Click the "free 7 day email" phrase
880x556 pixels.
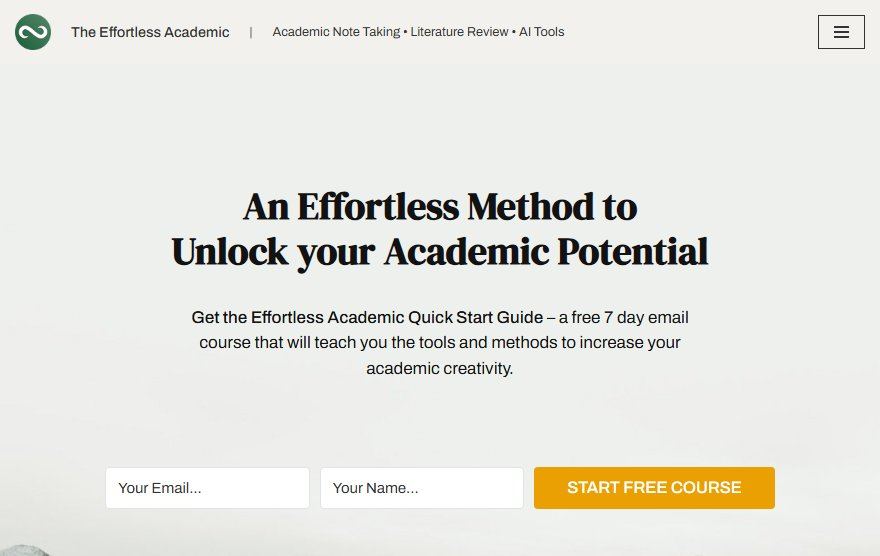pyautogui.click(x=630, y=318)
